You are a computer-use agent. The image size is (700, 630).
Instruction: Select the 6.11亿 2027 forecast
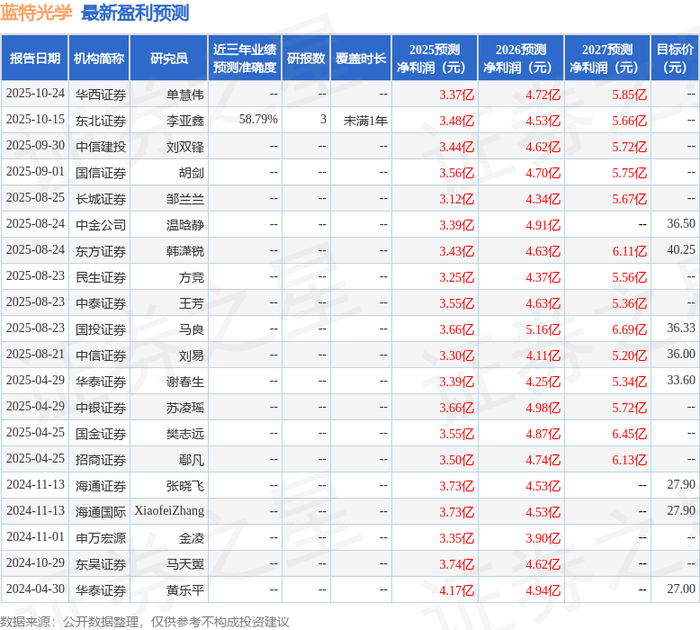[629, 251]
